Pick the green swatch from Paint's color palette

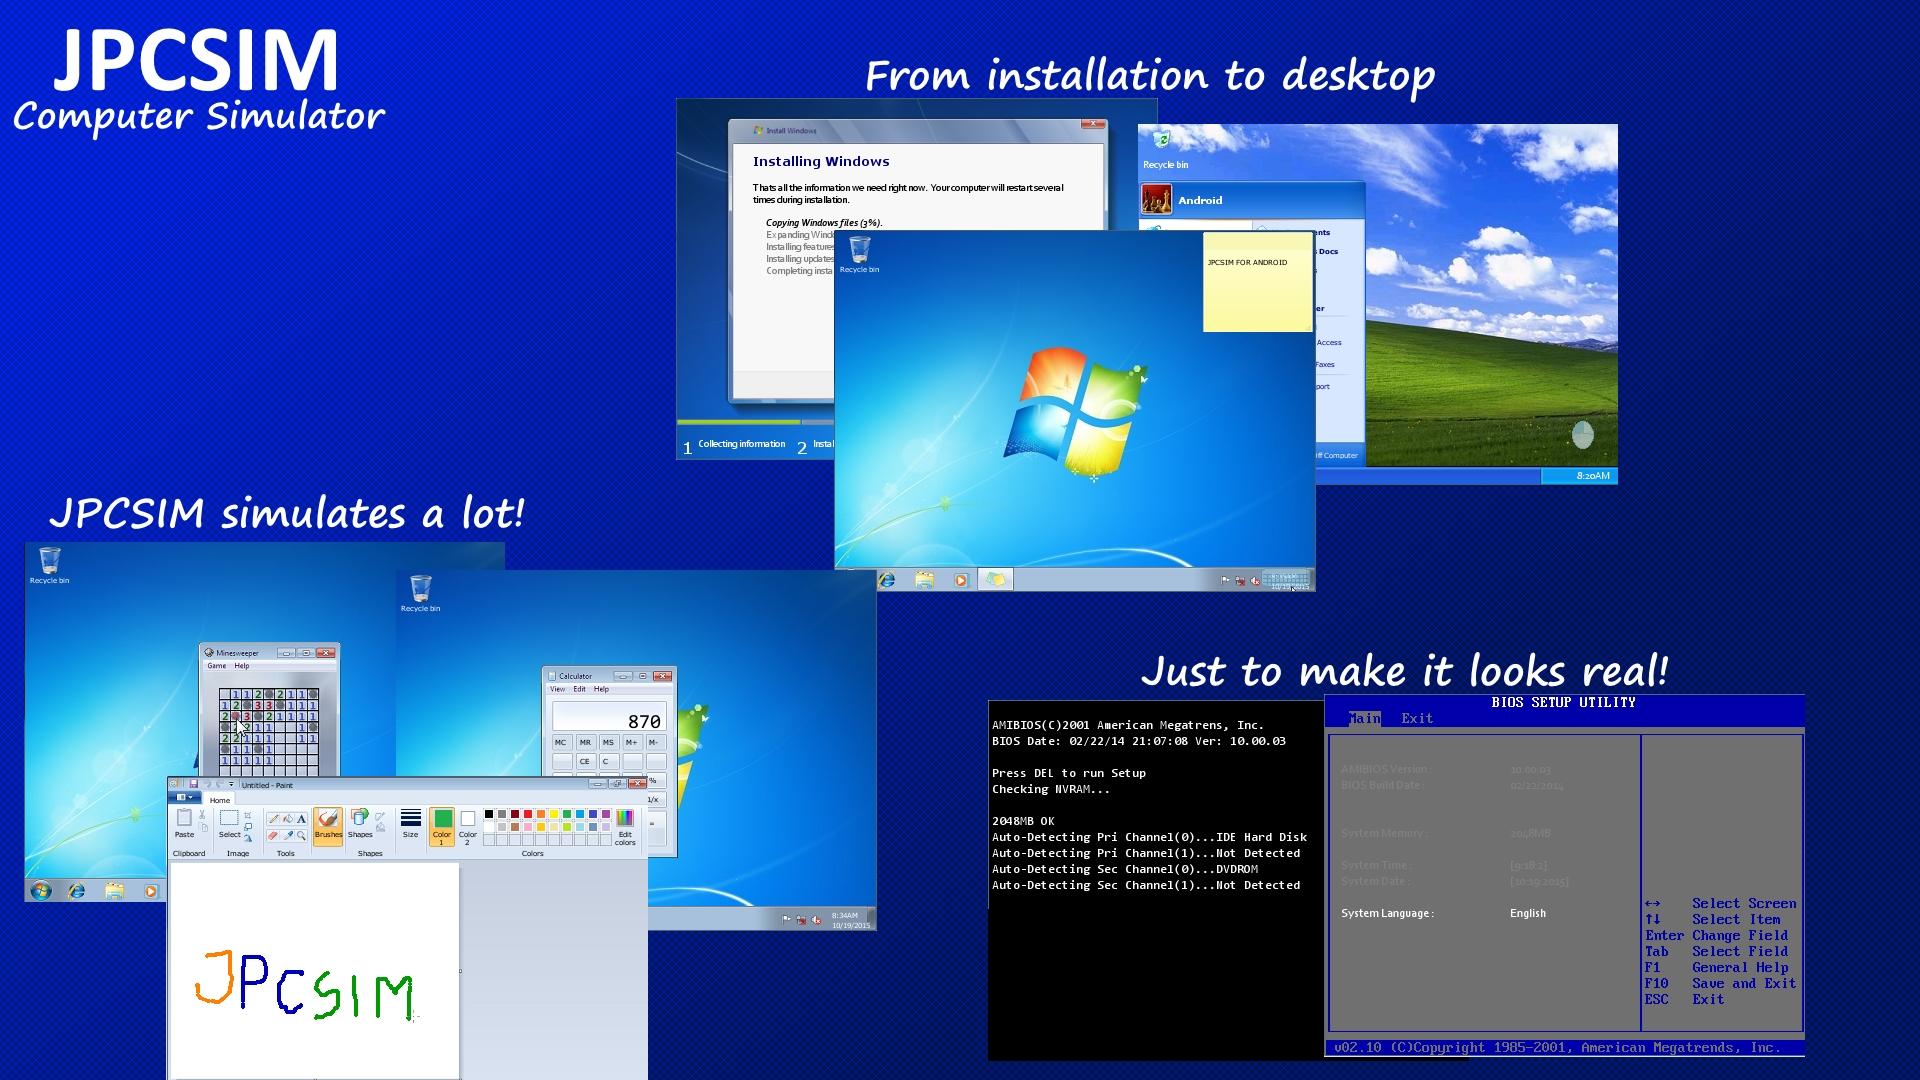pyautogui.click(x=565, y=813)
